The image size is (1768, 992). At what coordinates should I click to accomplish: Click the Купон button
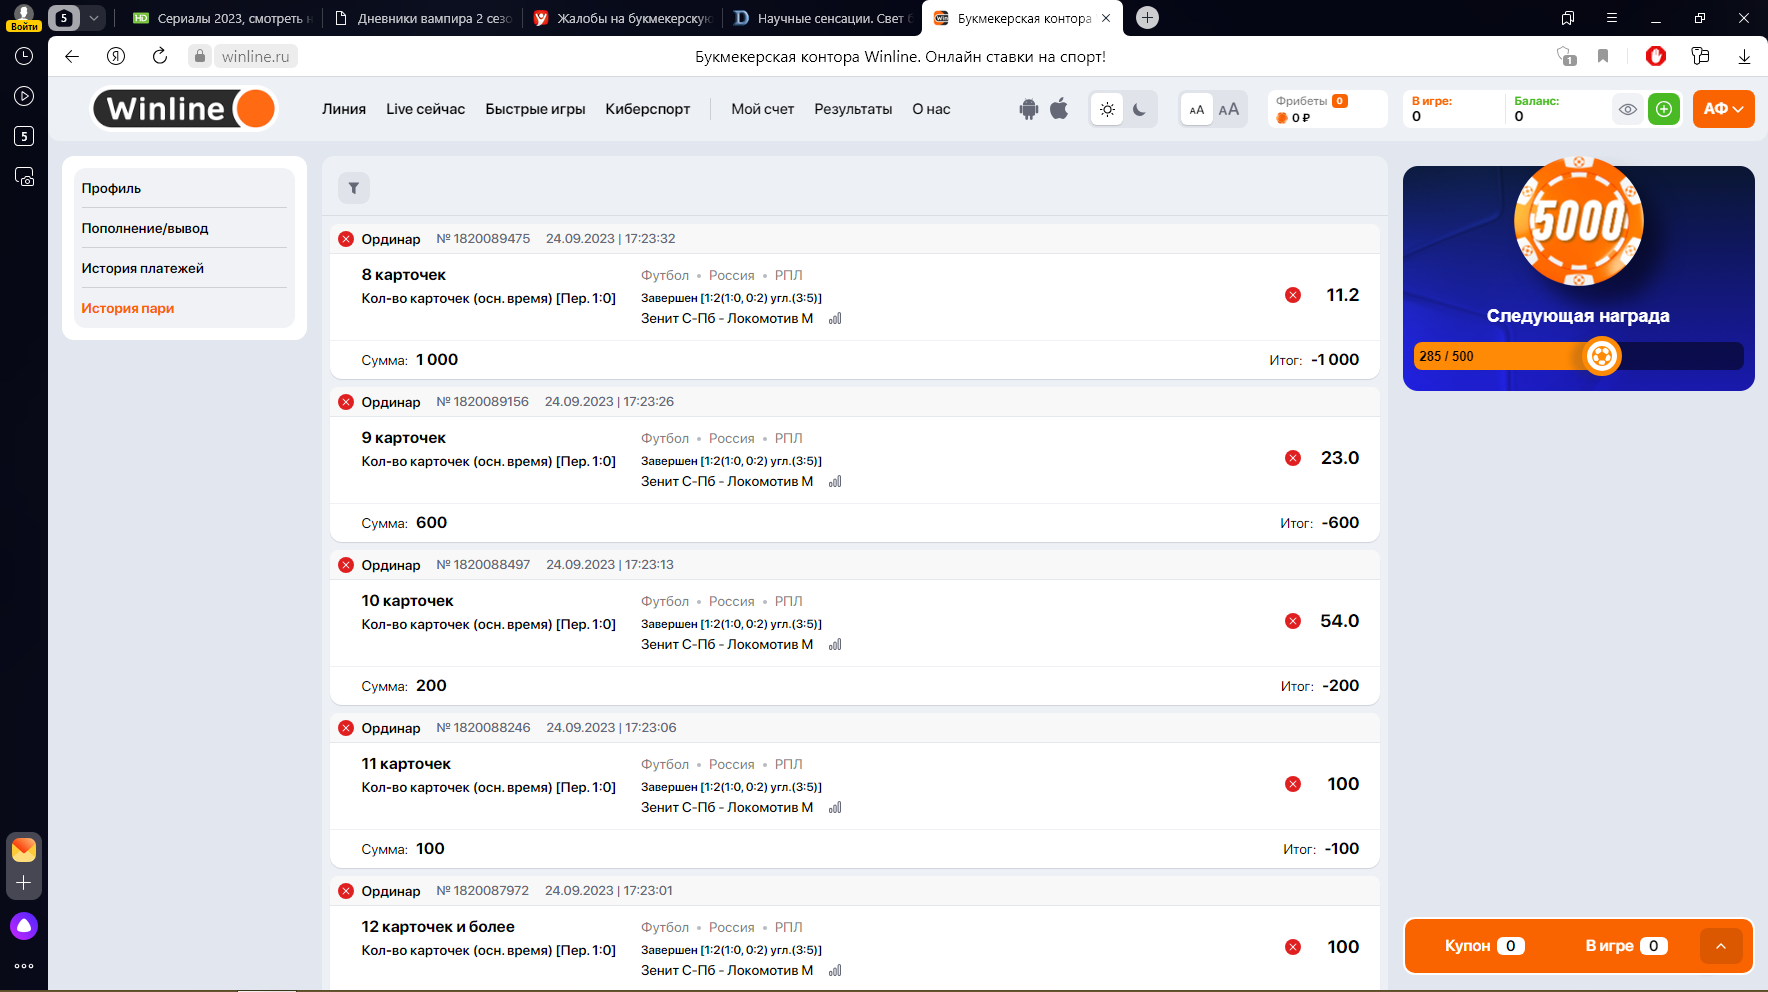point(1484,946)
